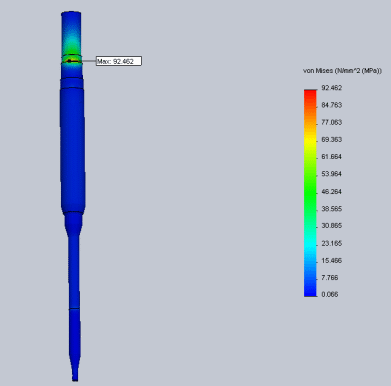Click the 69.363 legend value
This screenshot has width=391, height=386.
(331, 139)
